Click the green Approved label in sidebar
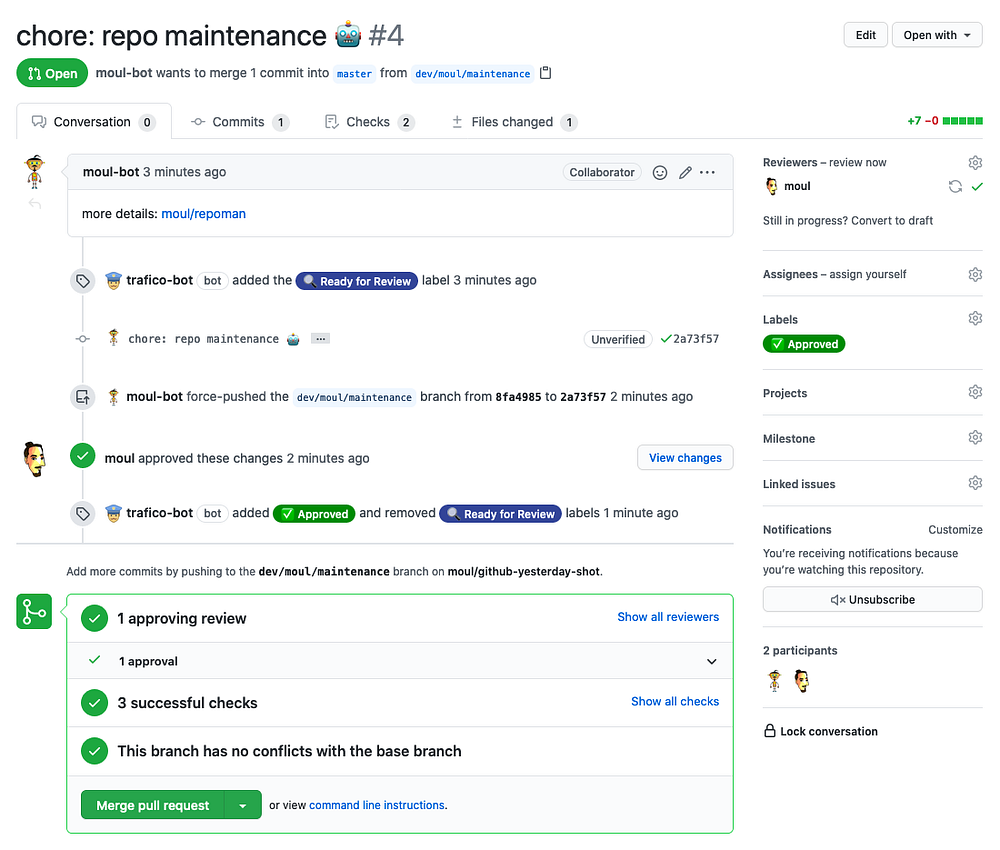This screenshot has width=1000, height=850. 804,344
